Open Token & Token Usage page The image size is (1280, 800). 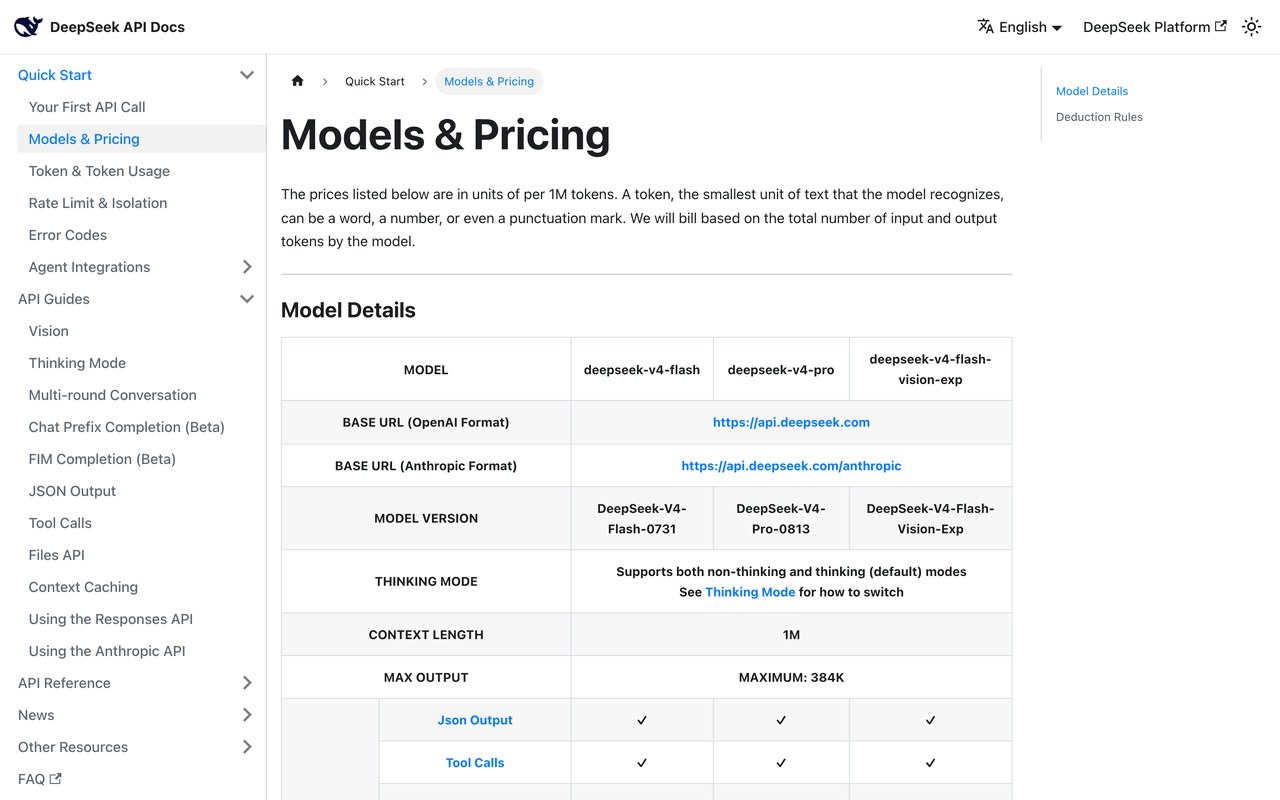tap(99, 171)
